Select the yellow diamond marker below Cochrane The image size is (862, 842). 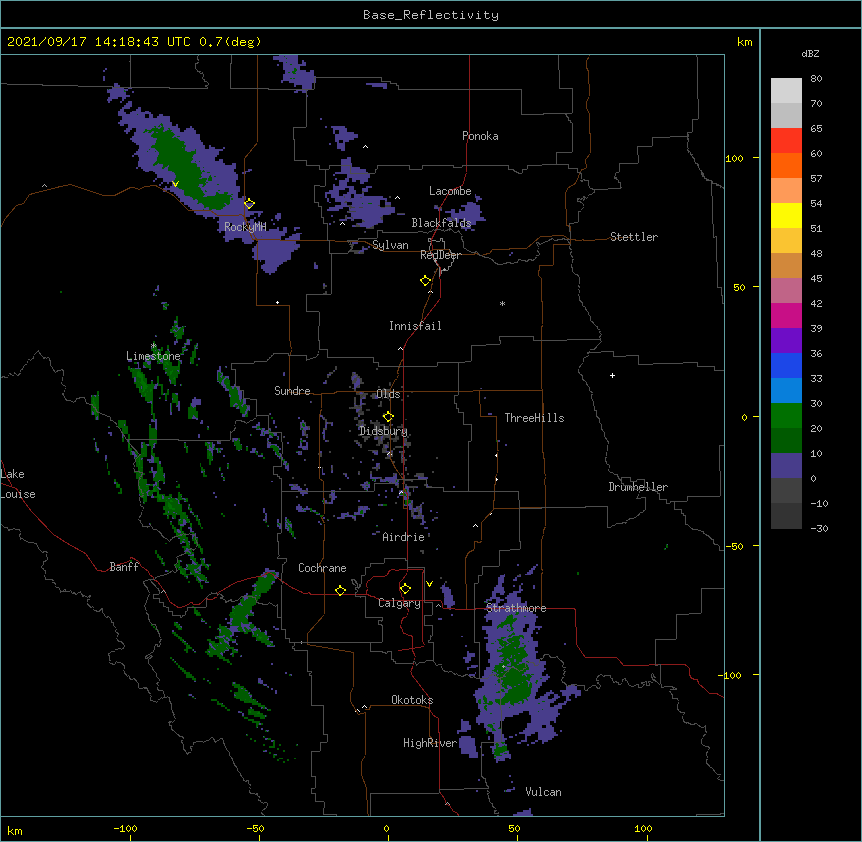340,590
